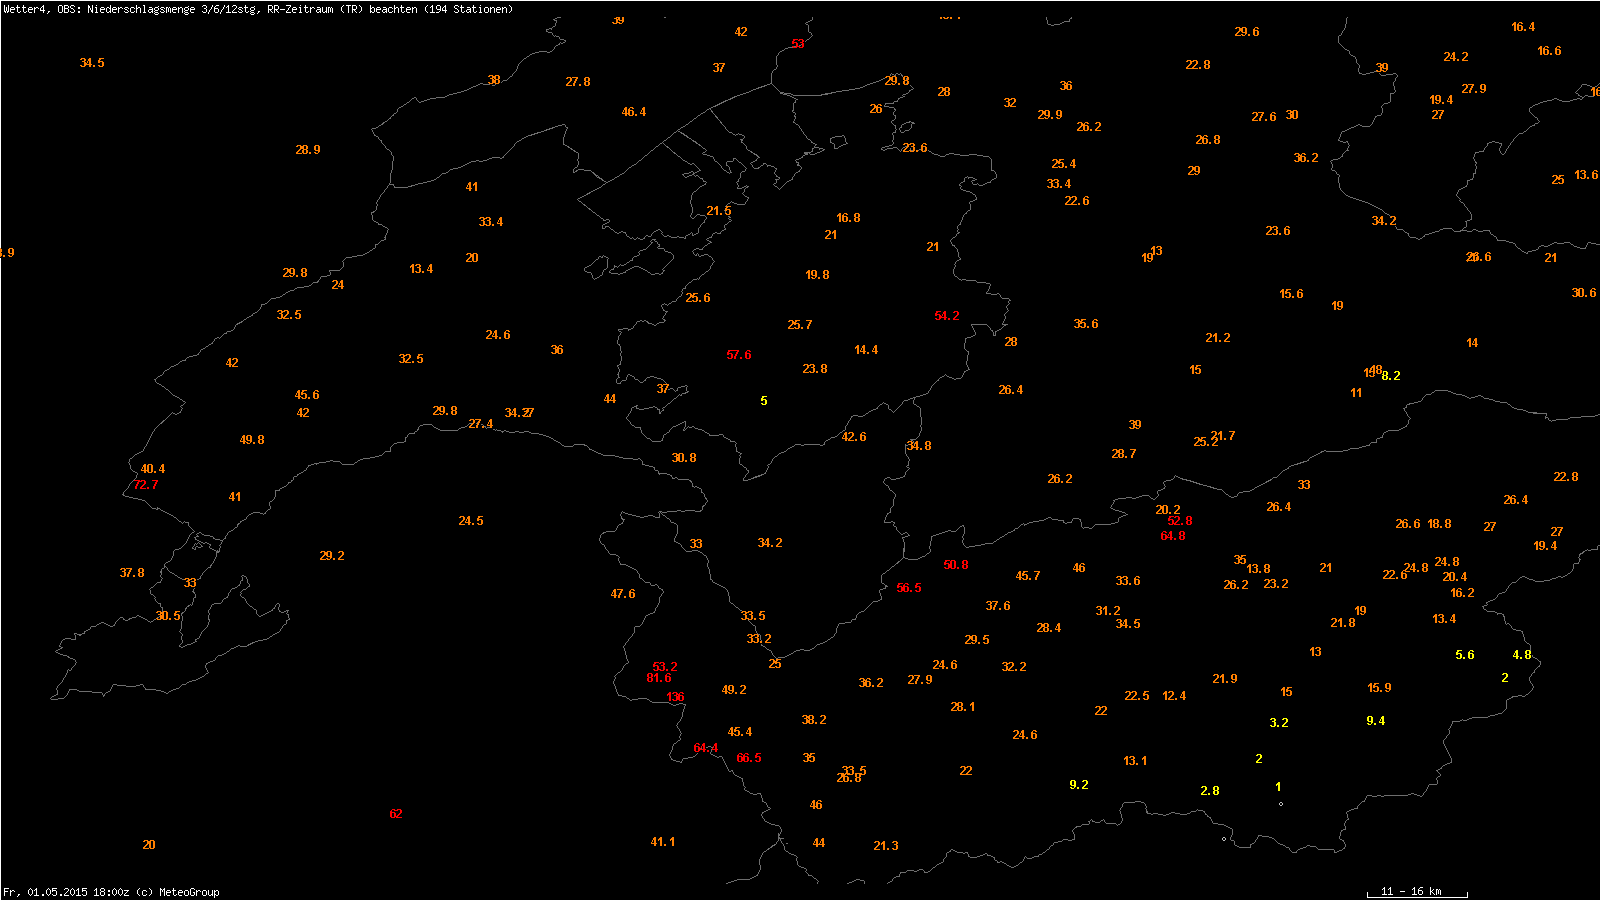Click the red 54.2 precipitation value

(947, 316)
